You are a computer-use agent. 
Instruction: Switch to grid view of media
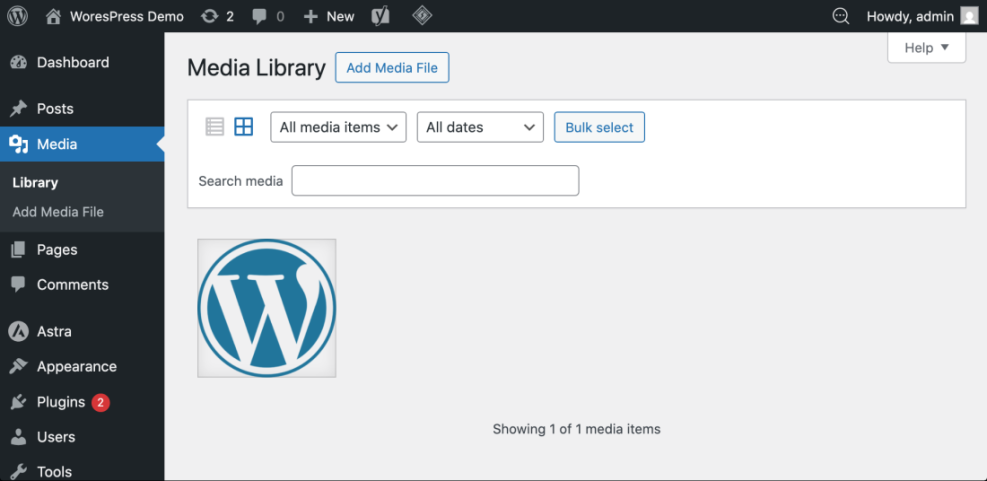click(x=244, y=127)
